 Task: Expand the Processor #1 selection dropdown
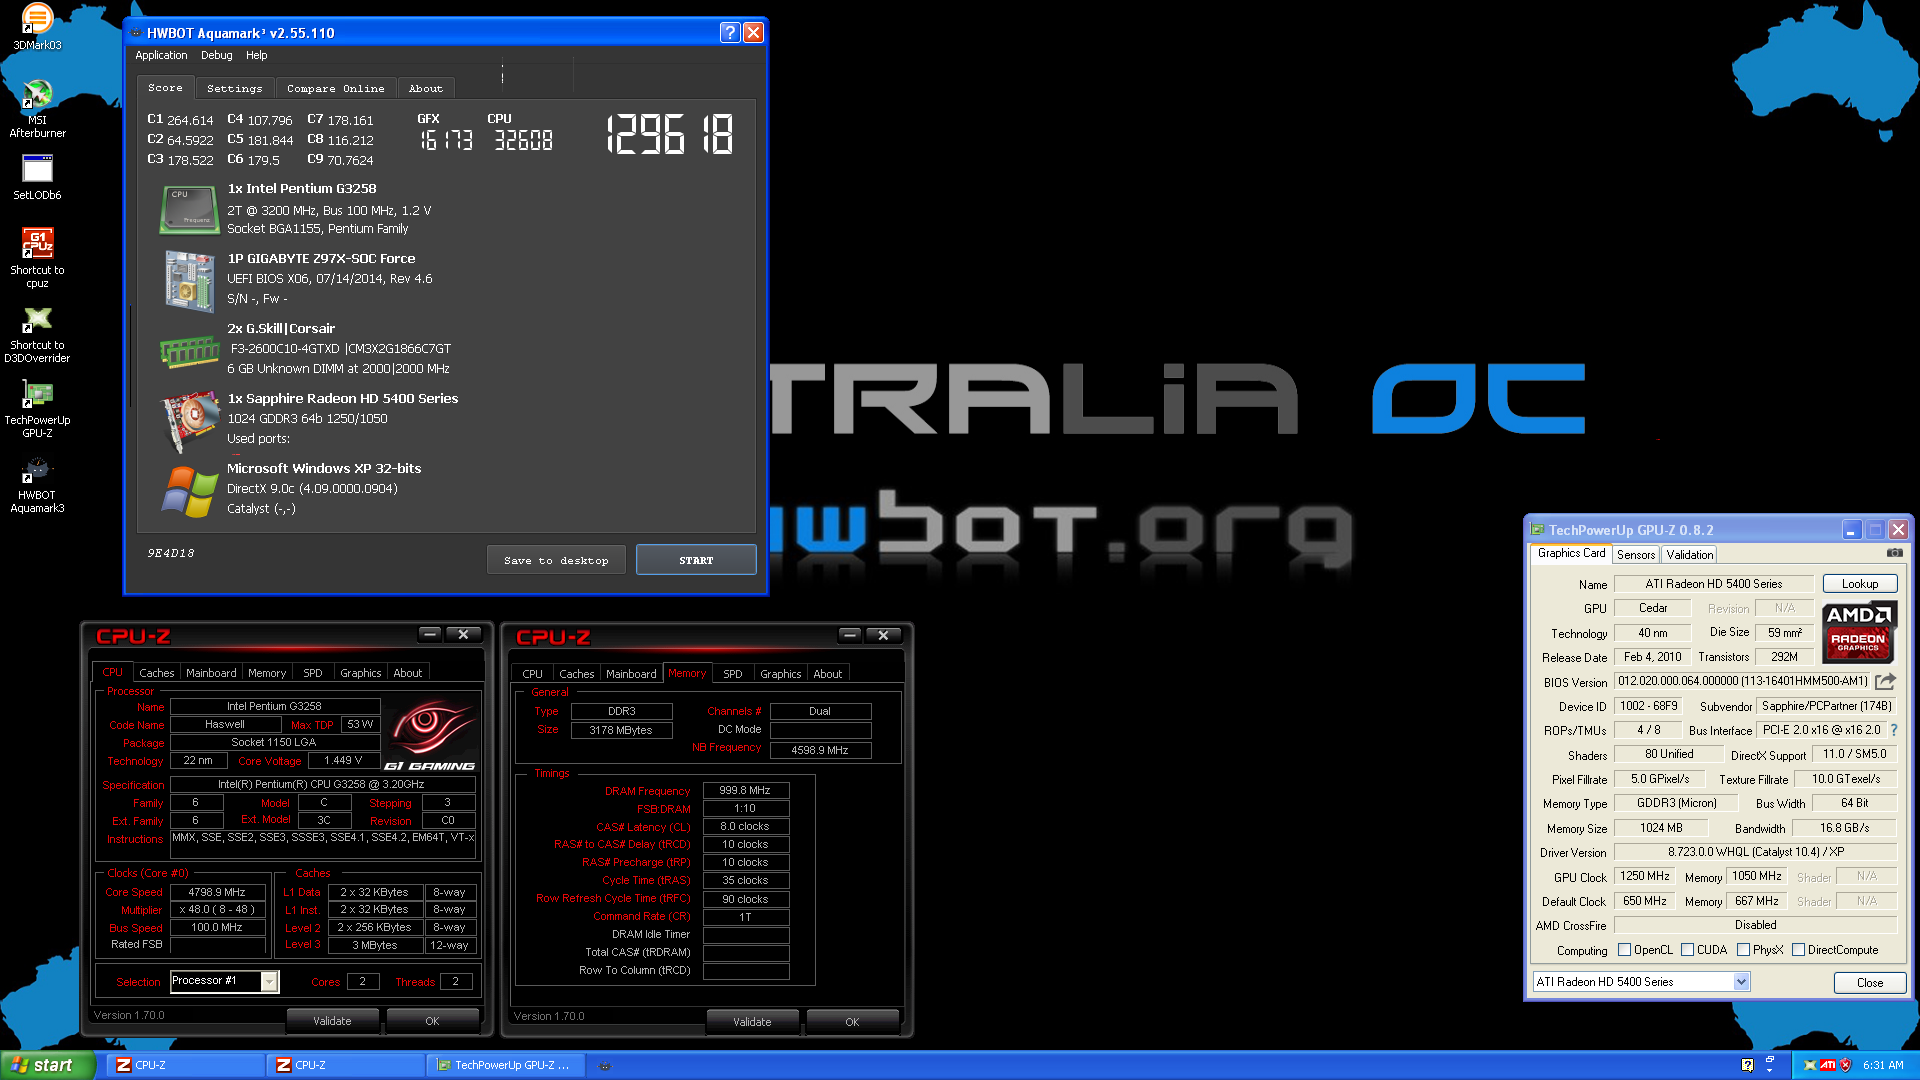(269, 982)
